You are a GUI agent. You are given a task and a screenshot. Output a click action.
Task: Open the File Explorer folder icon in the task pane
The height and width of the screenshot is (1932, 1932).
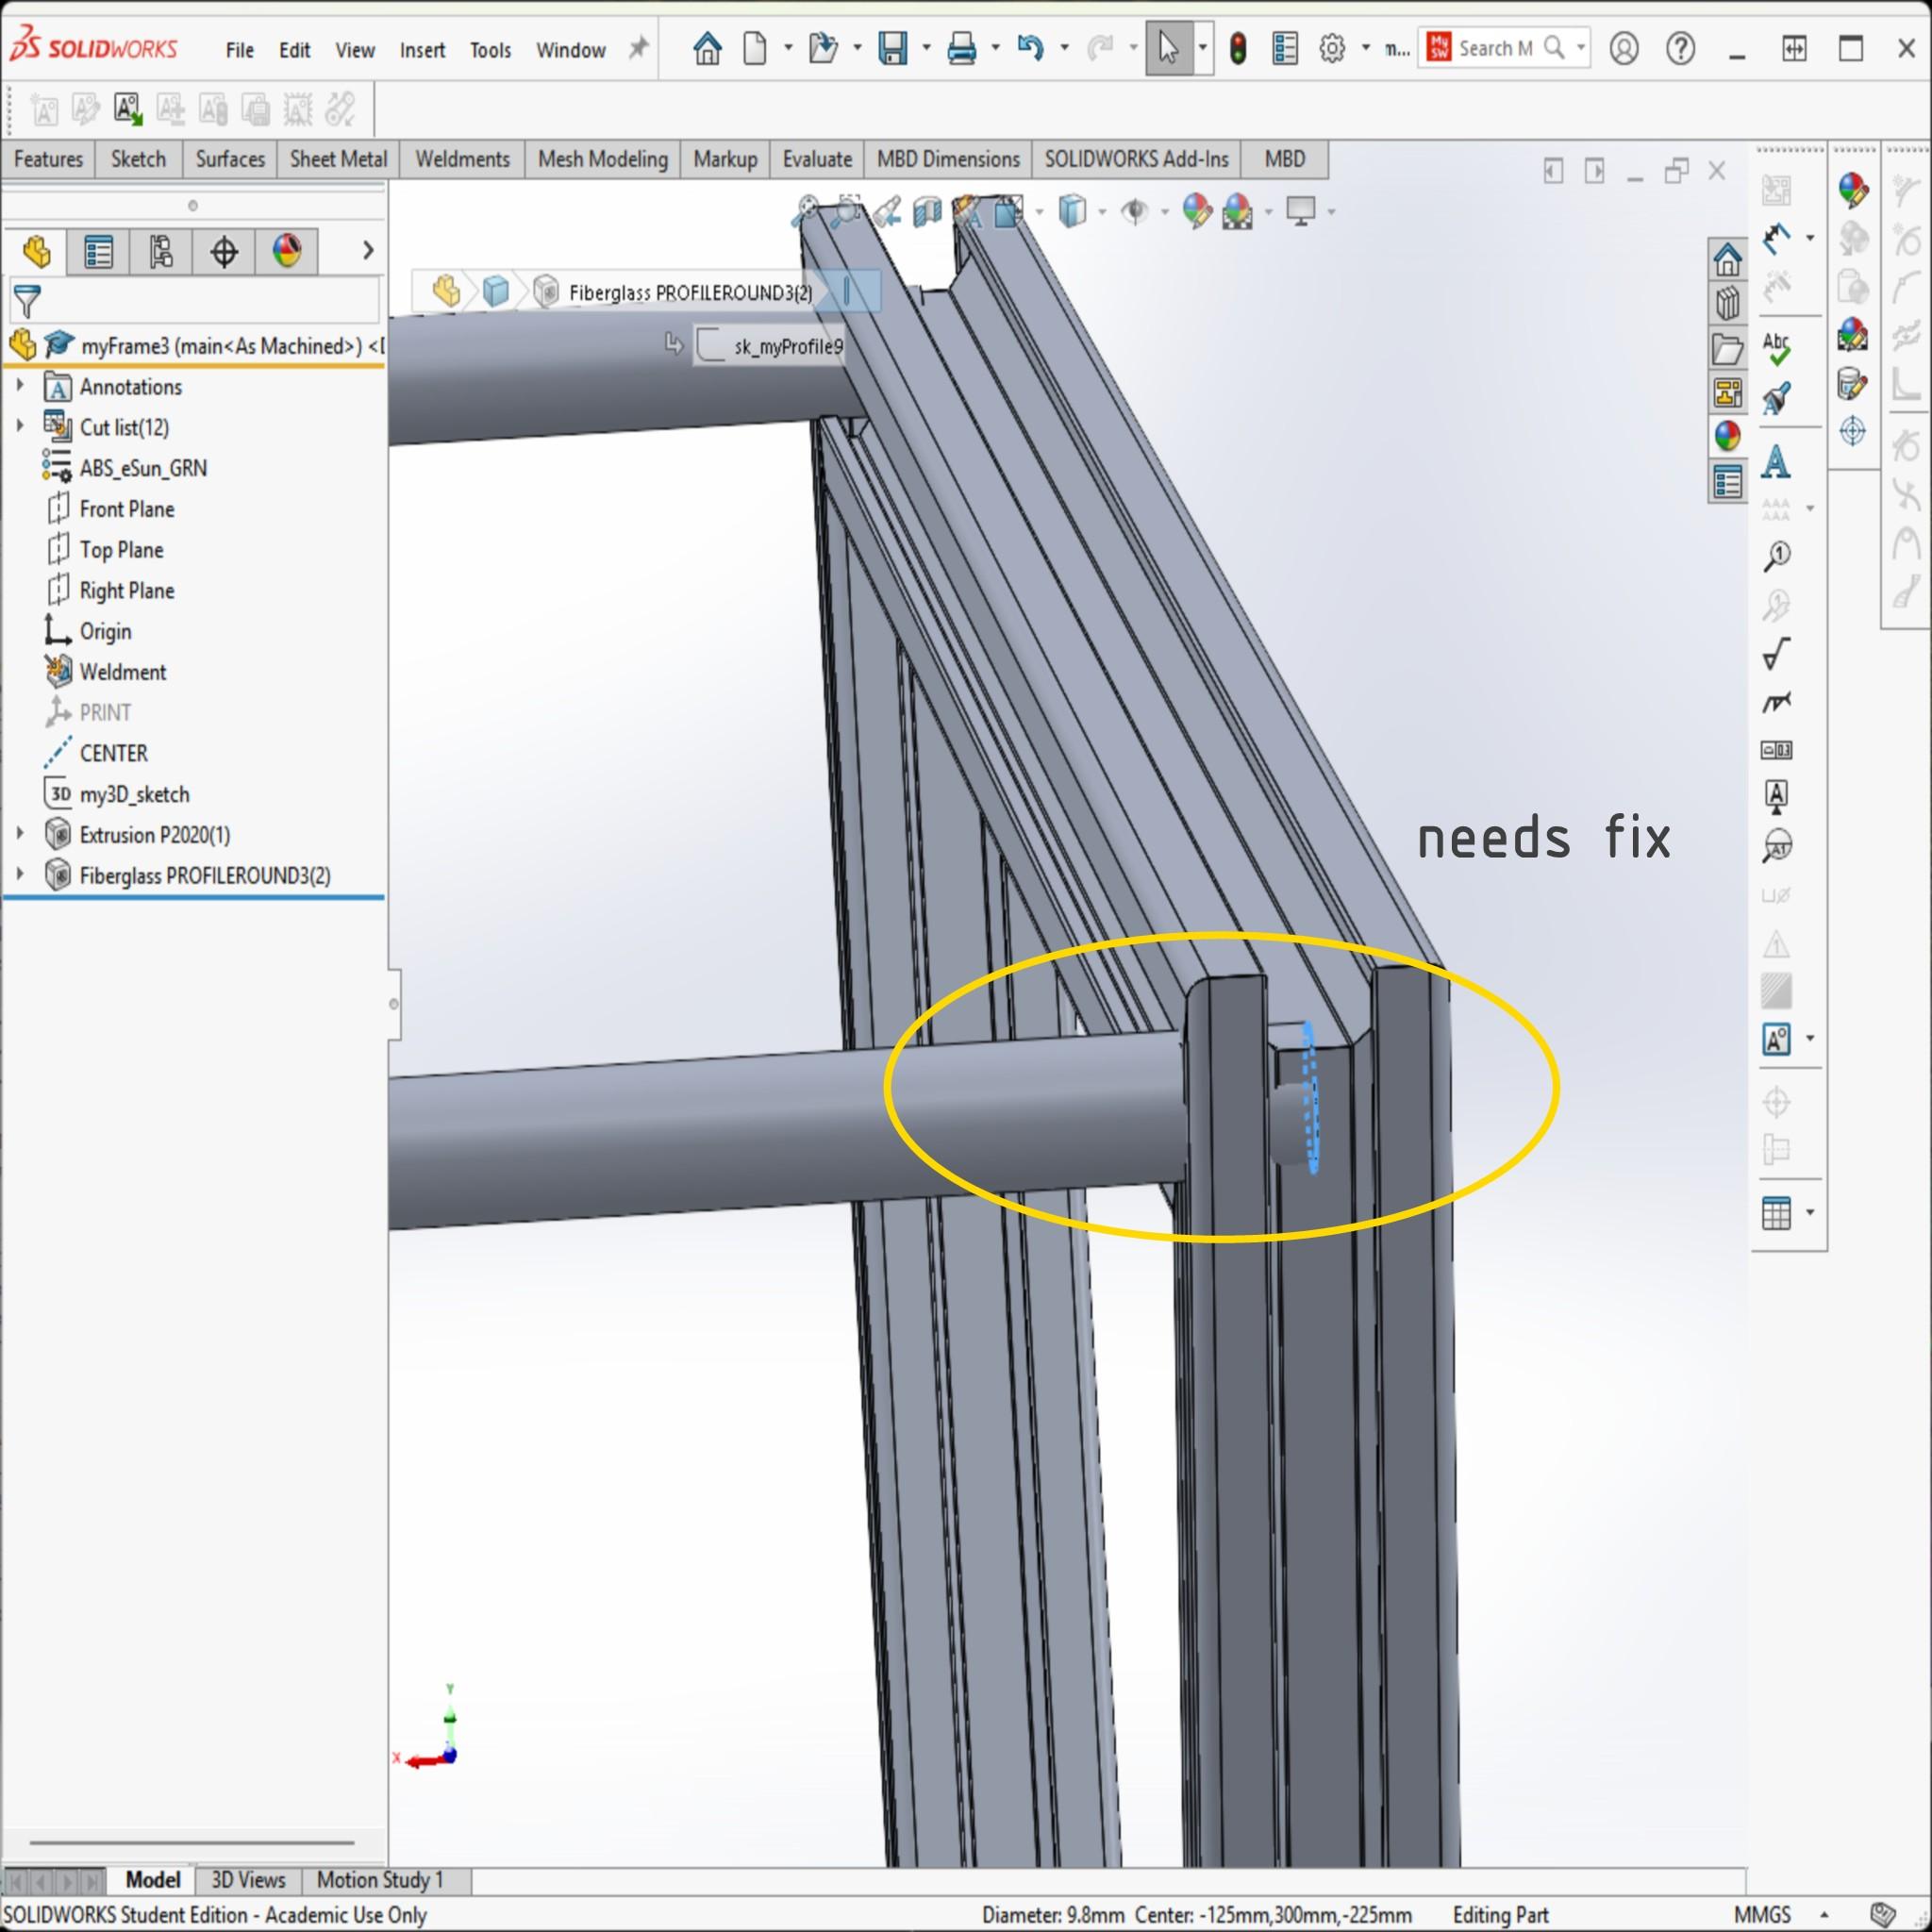click(1727, 349)
